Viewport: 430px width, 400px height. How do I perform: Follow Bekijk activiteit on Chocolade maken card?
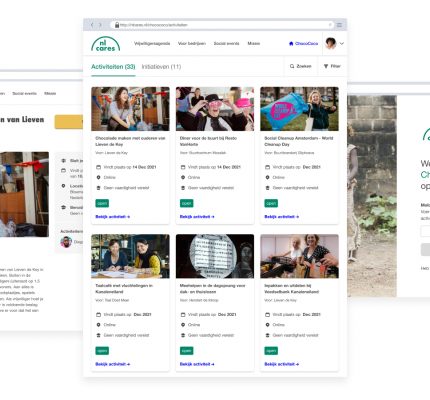click(x=113, y=217)
